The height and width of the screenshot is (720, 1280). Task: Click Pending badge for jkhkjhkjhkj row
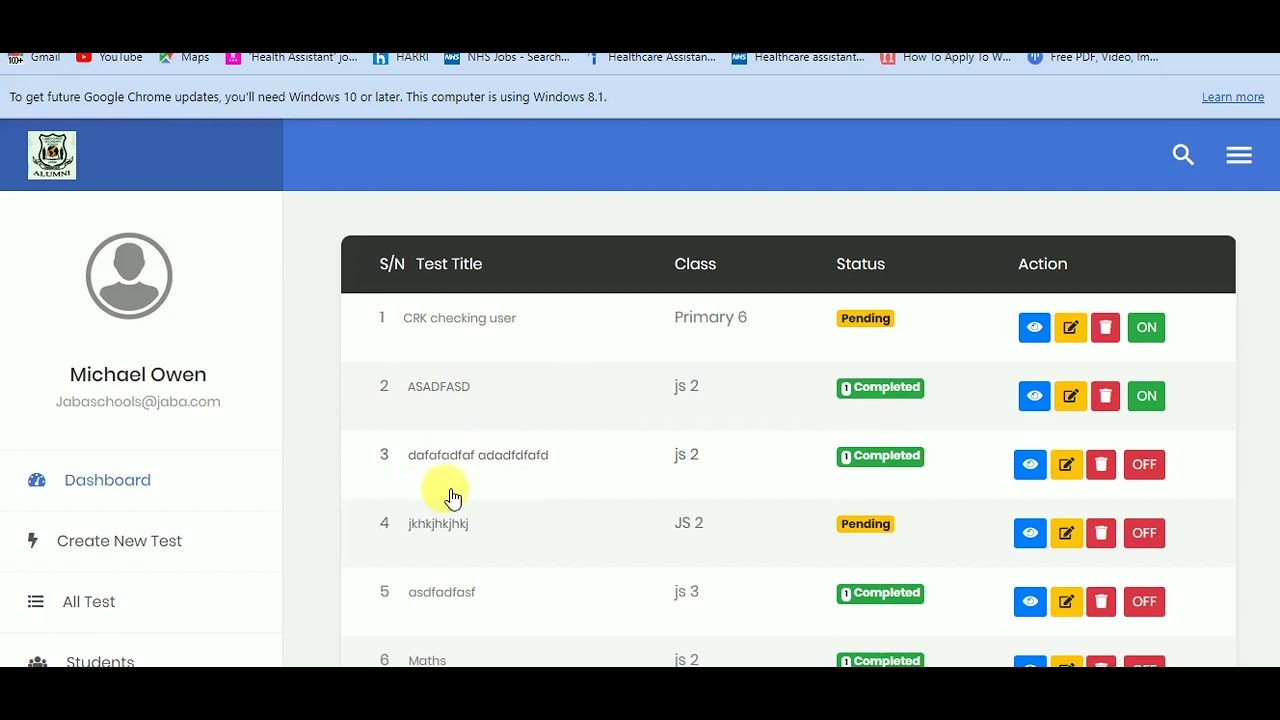point(865,524)
